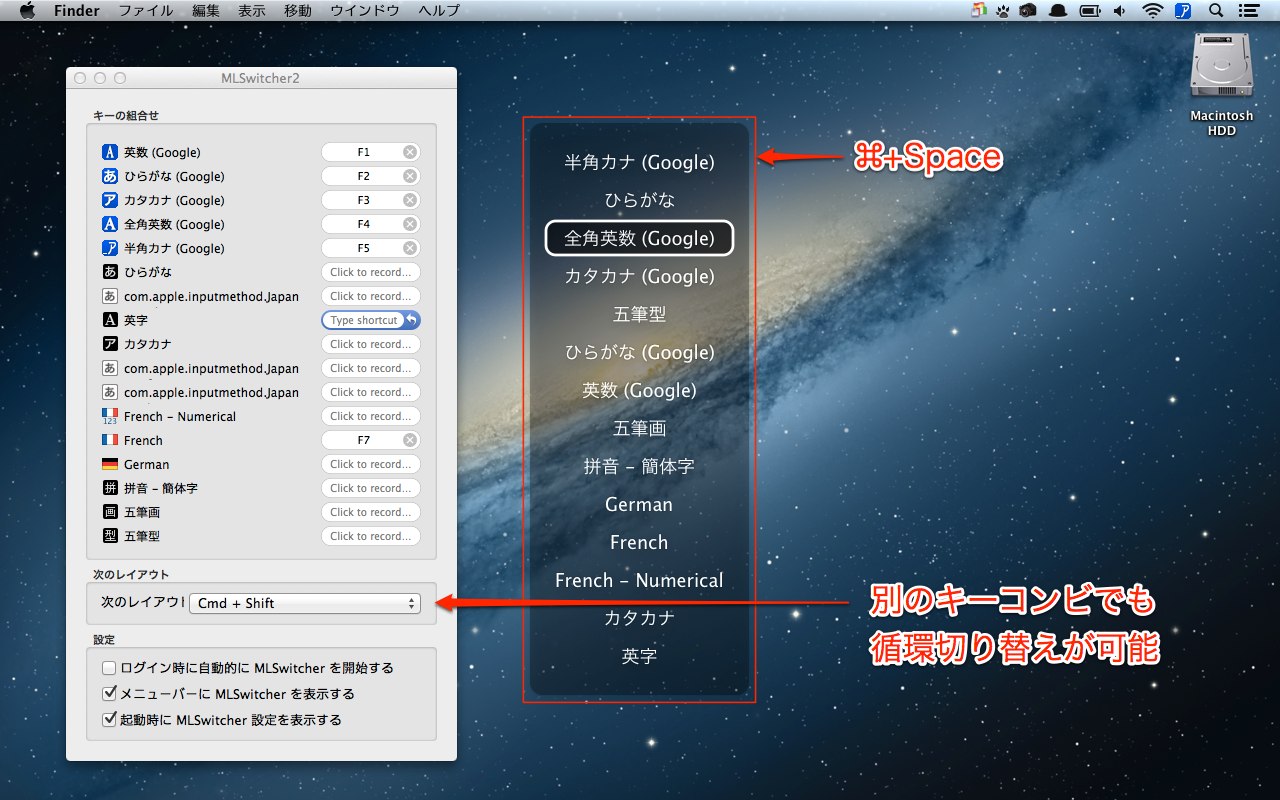The image size is (1280, 800).
Task: Select French – Numerical in the switcher overlay
Action: (x=639, y=580)
